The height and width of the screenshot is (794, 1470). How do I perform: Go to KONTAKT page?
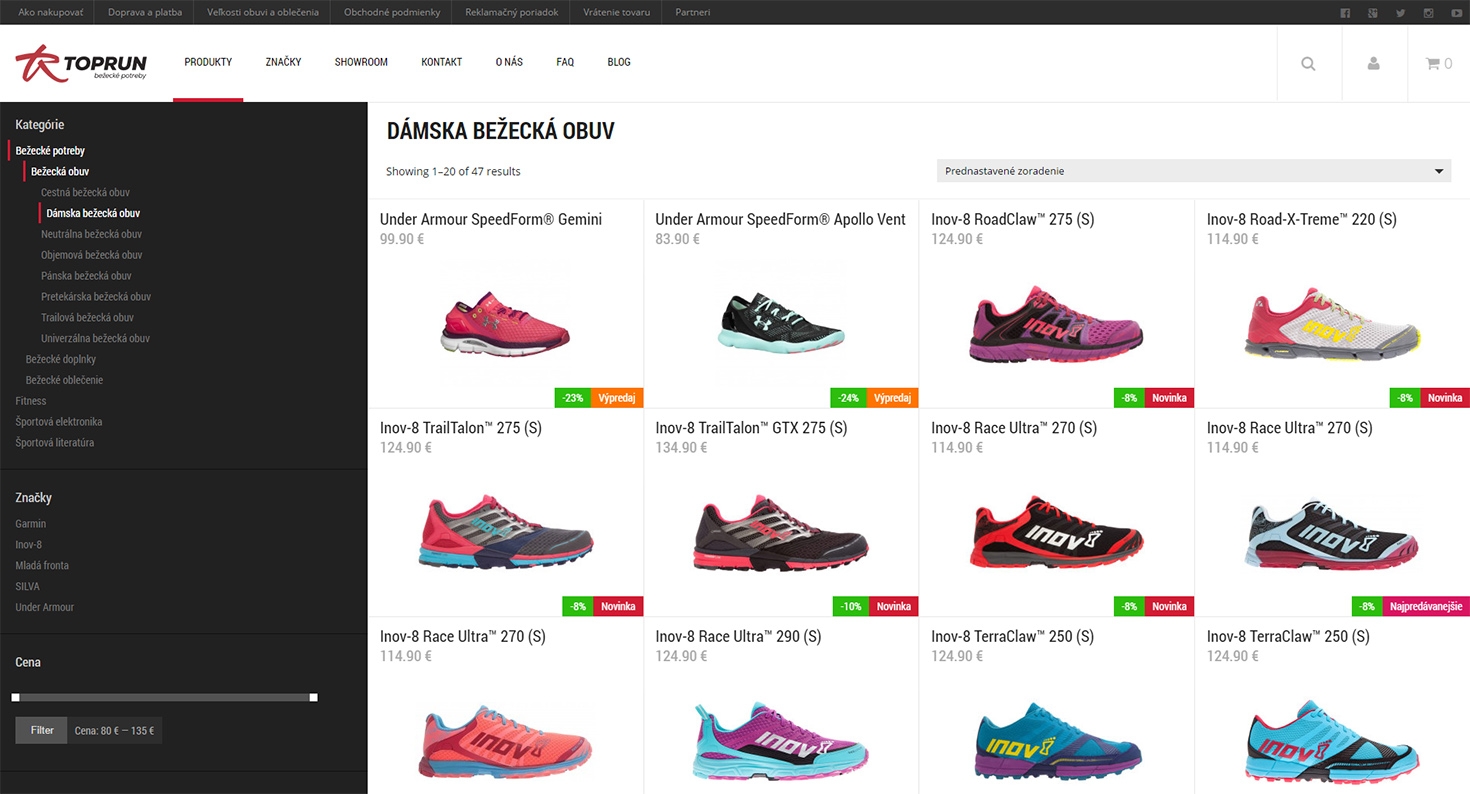point(441,62)
